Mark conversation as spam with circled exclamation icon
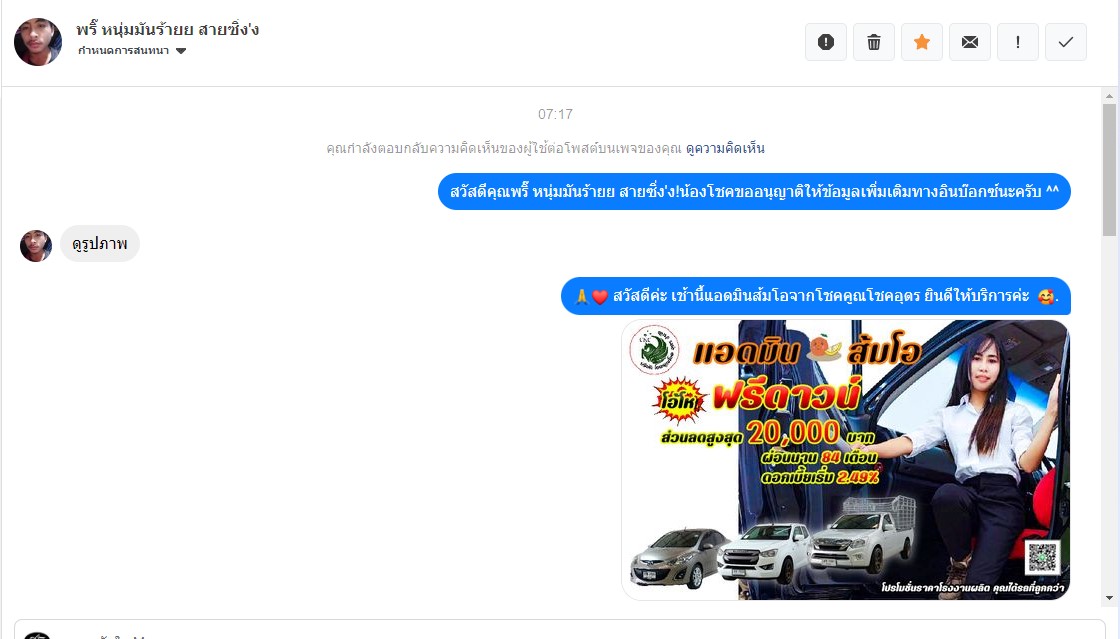Image resolution: width=1120 pixels, height=639 pixels. 826,42
